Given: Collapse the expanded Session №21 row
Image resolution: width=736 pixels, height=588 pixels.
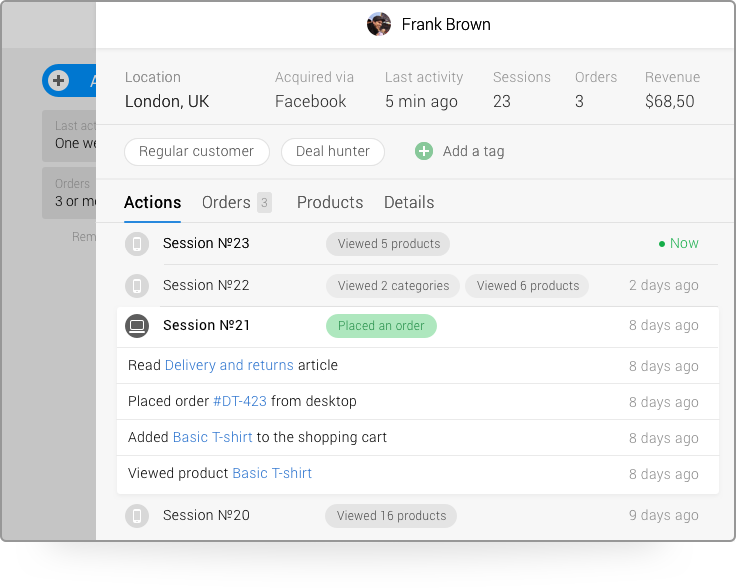Looking at the screenshot, I should 206,326.
